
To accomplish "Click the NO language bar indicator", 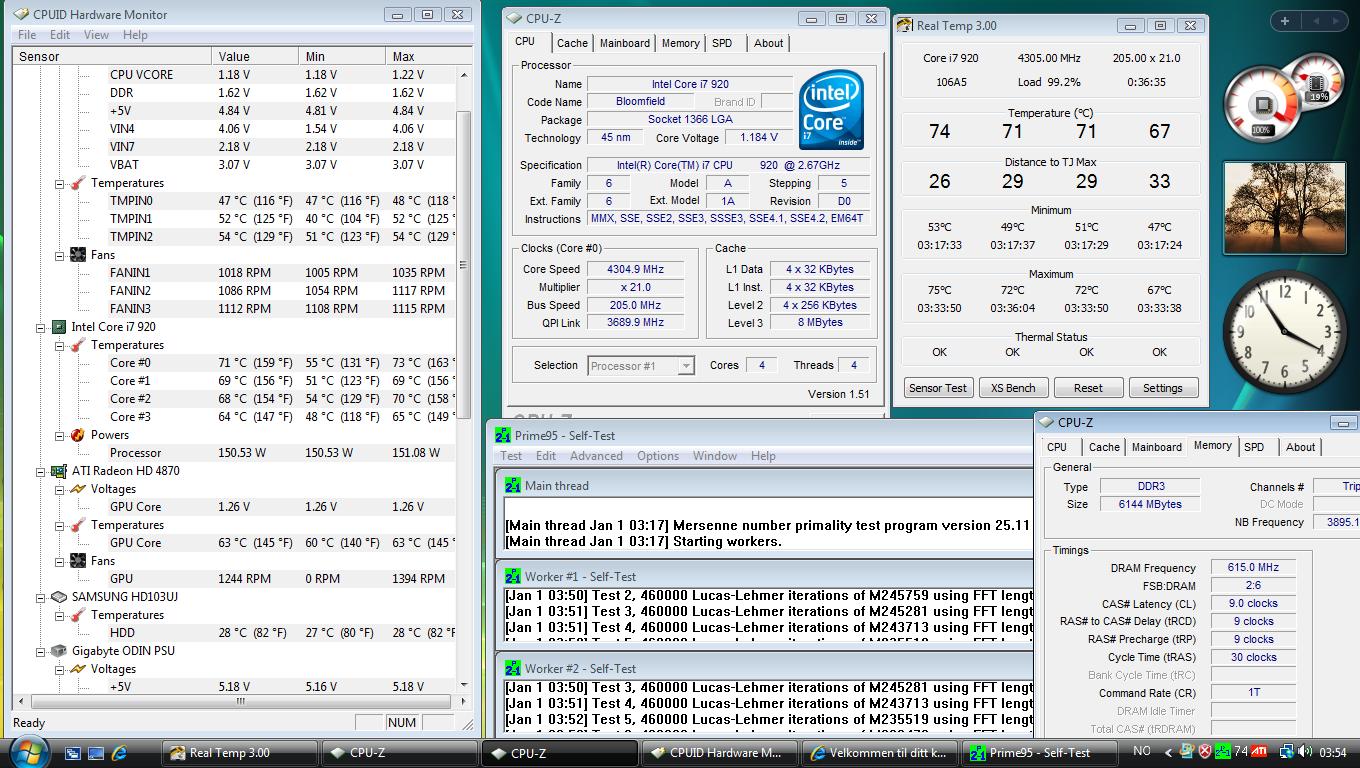I will [1141, 752].
